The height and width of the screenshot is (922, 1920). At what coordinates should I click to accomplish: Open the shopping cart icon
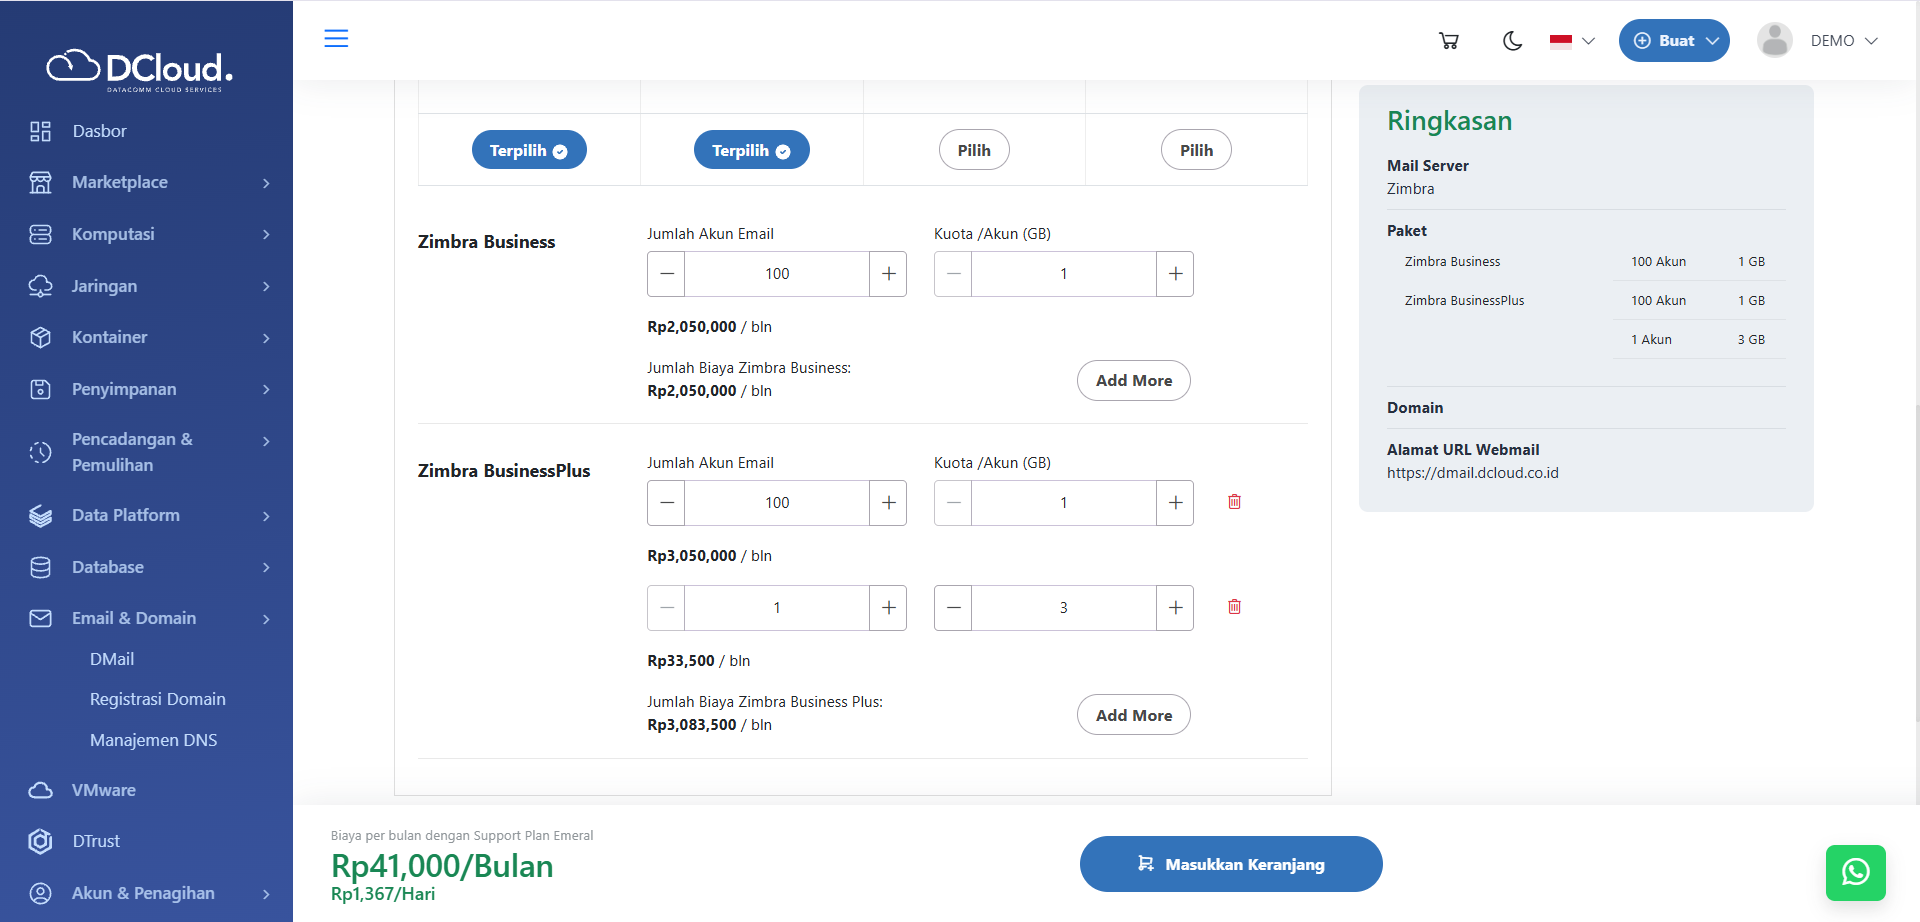(1448, 41)
